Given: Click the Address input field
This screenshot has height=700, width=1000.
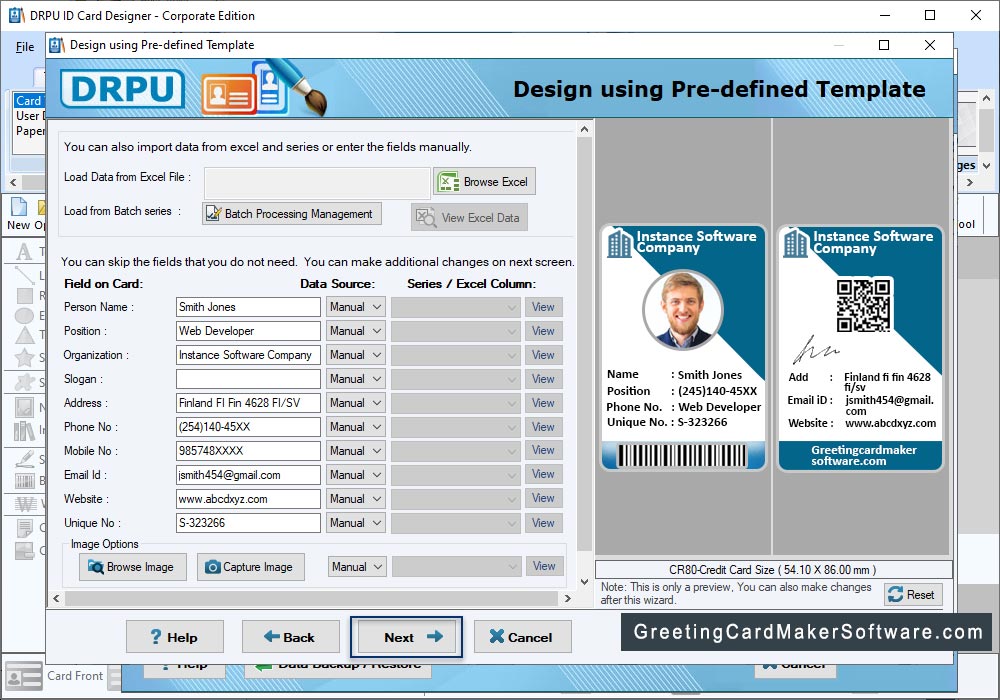Looking at the screenshot, I should click(x=248, y=403).
